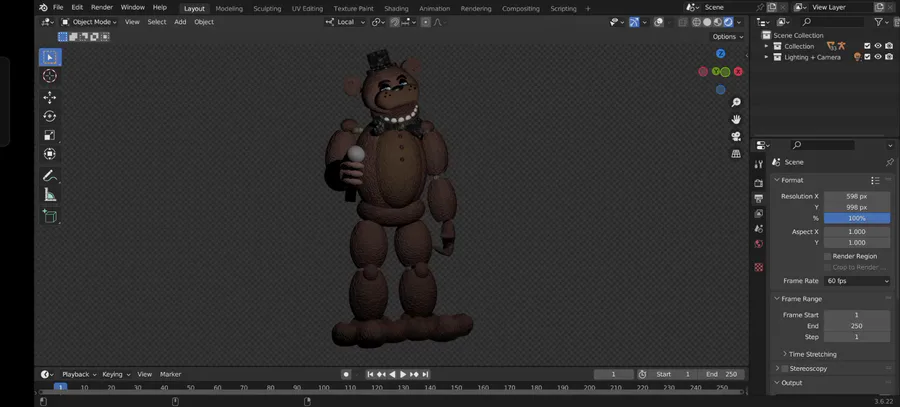This screenshot has width=900, height=407.
Task: Open the viewport Options dropdown
Action: [x=728, y=36]
